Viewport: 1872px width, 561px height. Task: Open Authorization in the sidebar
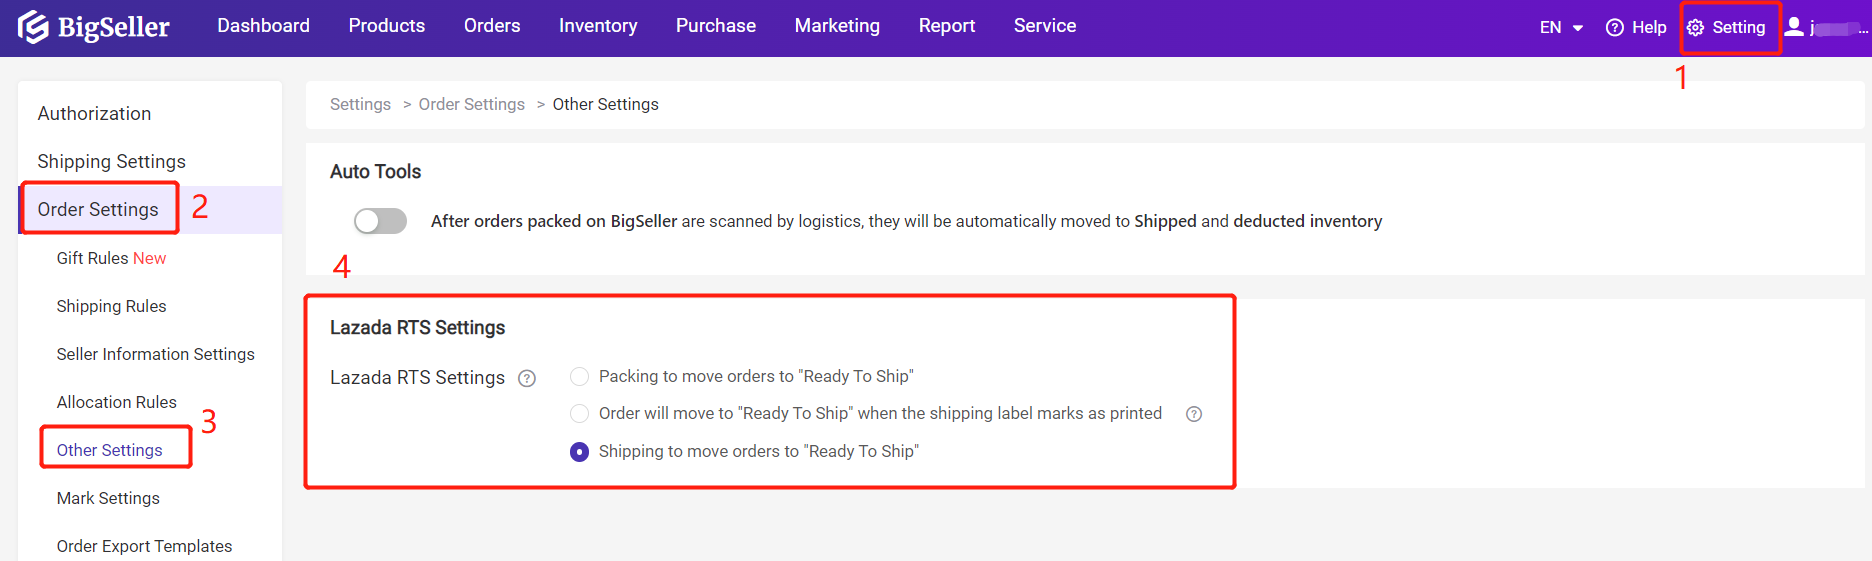94,114
